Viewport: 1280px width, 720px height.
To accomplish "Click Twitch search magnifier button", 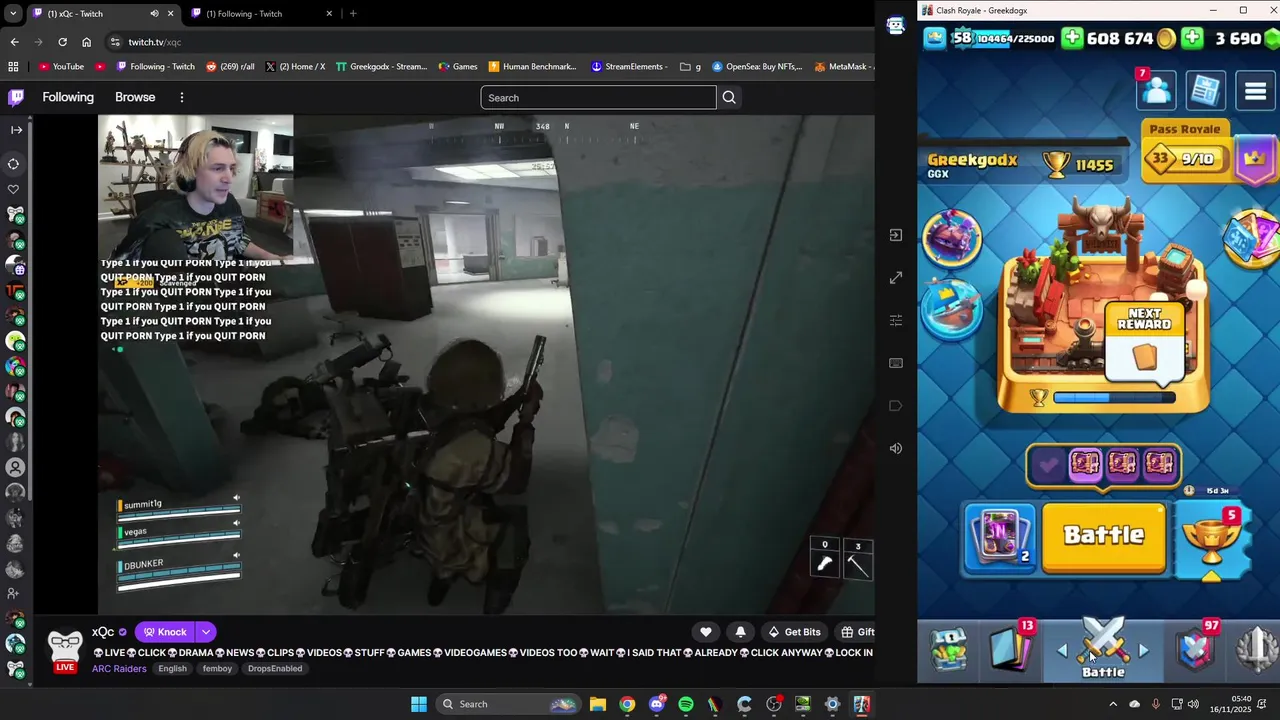I will coord(729,97).
